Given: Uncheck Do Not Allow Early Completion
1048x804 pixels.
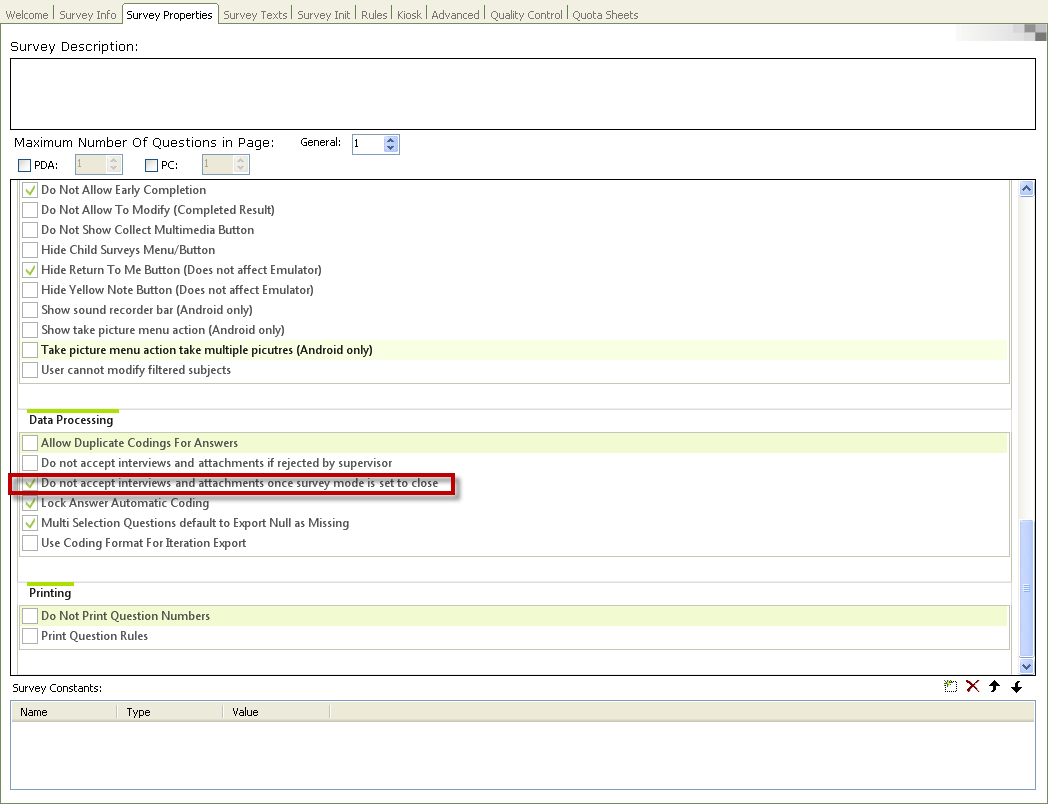Looking at the screenshot, I should 30,190.
